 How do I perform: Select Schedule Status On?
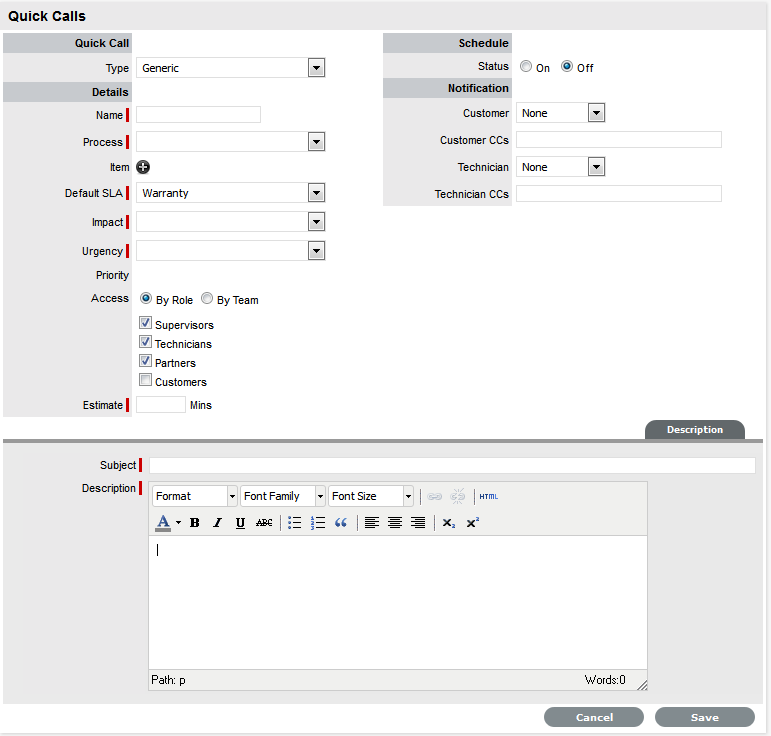click(x=526, y=66)
